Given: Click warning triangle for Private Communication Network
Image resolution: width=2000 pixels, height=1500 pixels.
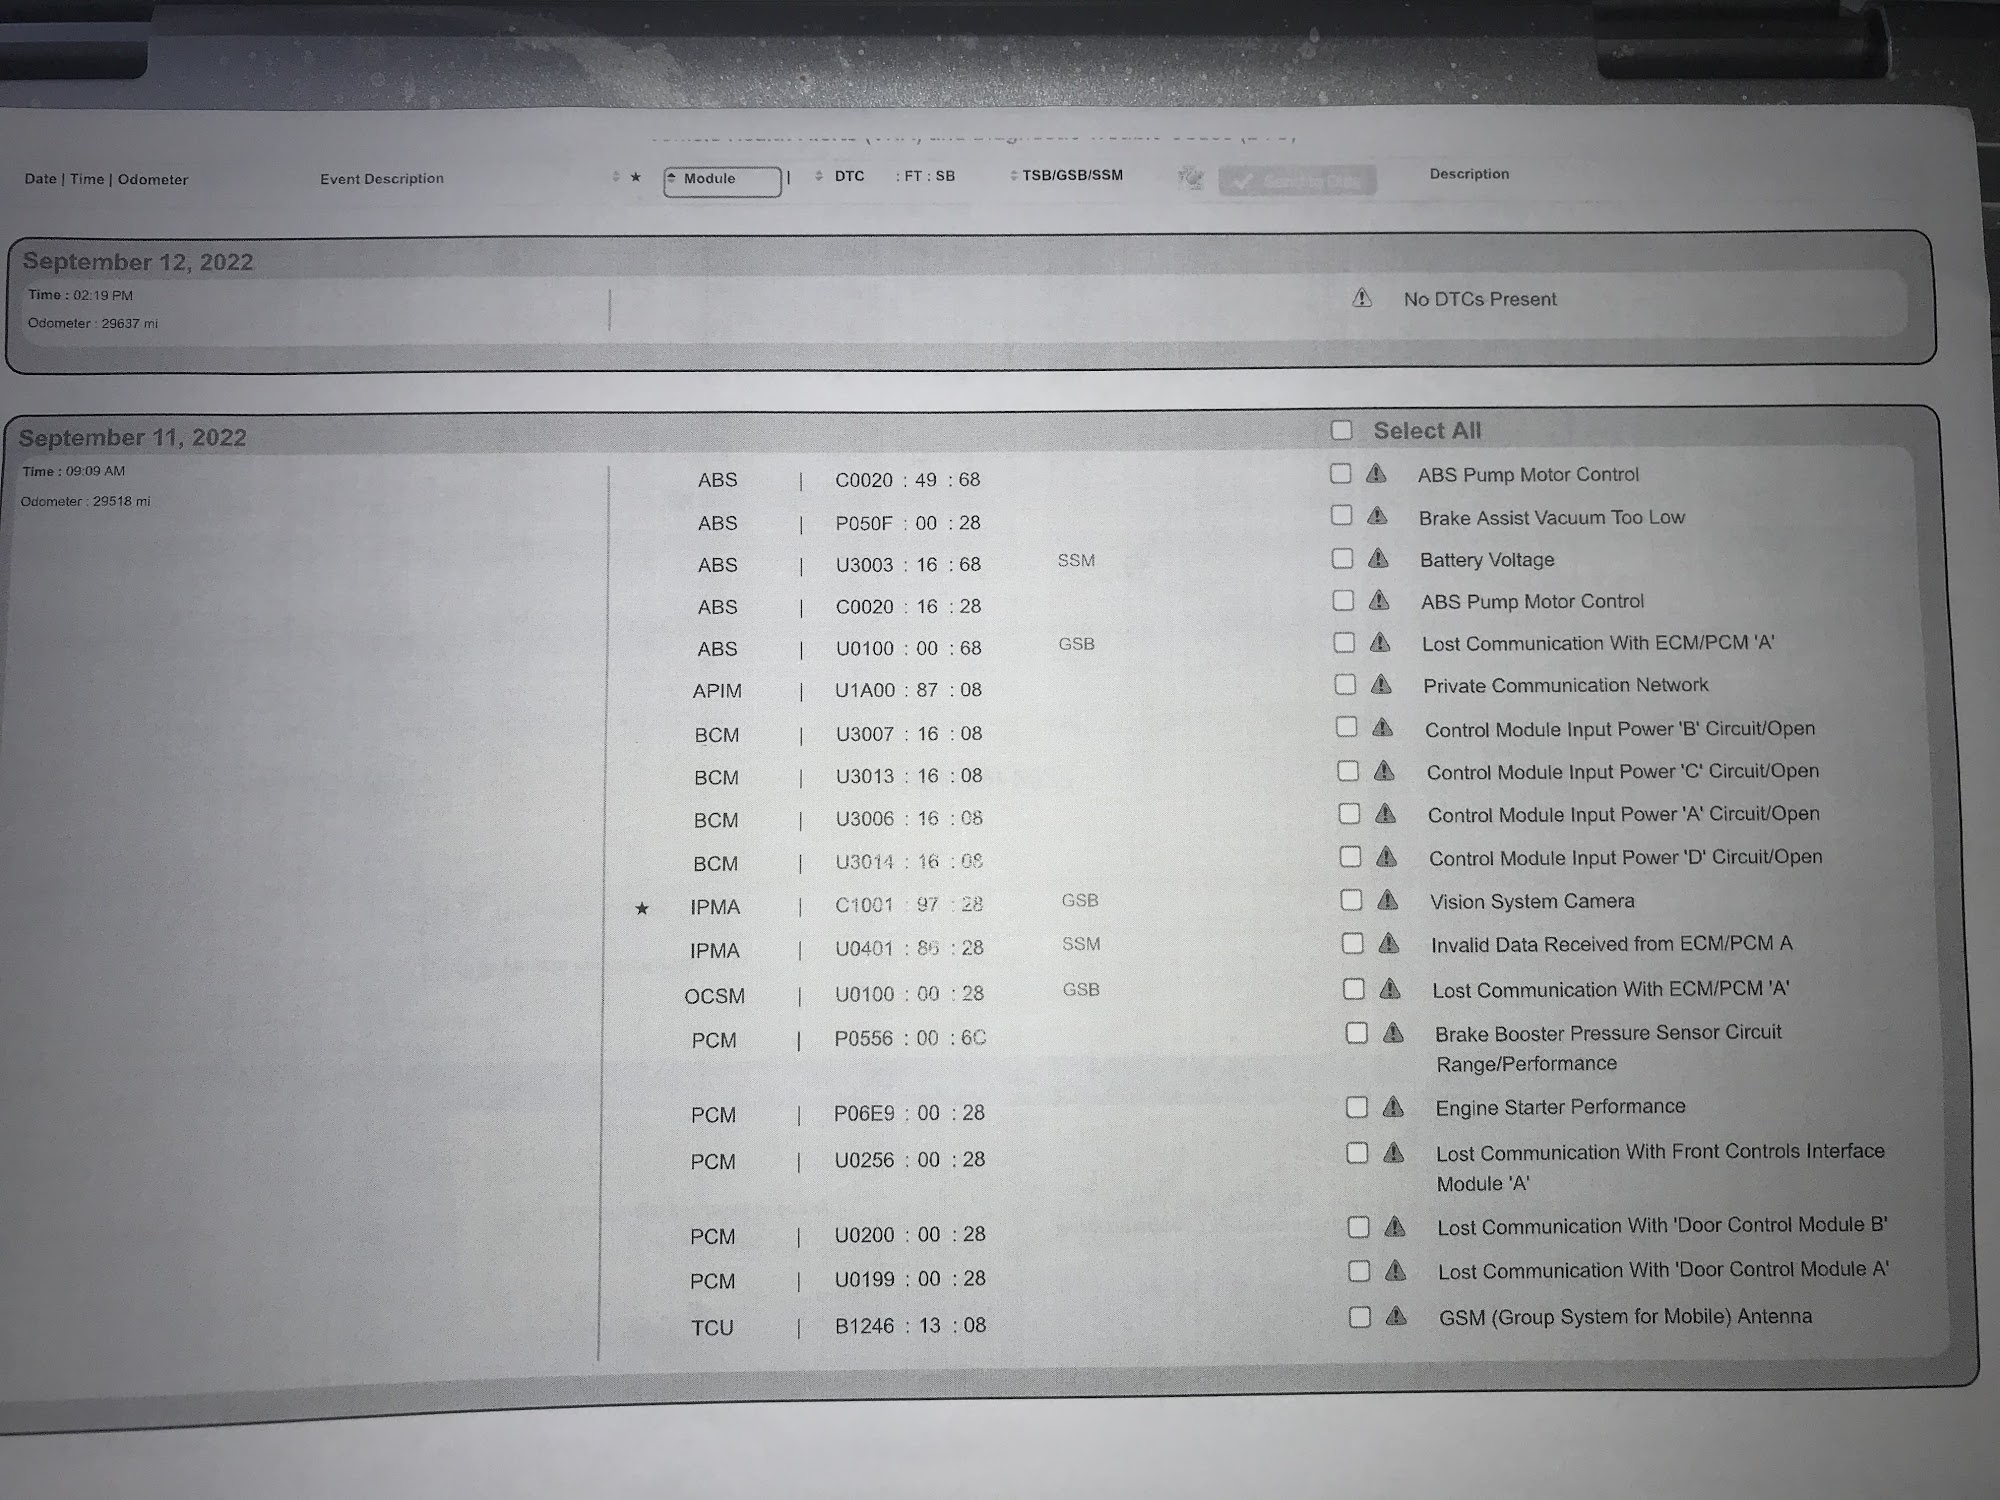Looking at the screenshot, I should pos(1381,685).
